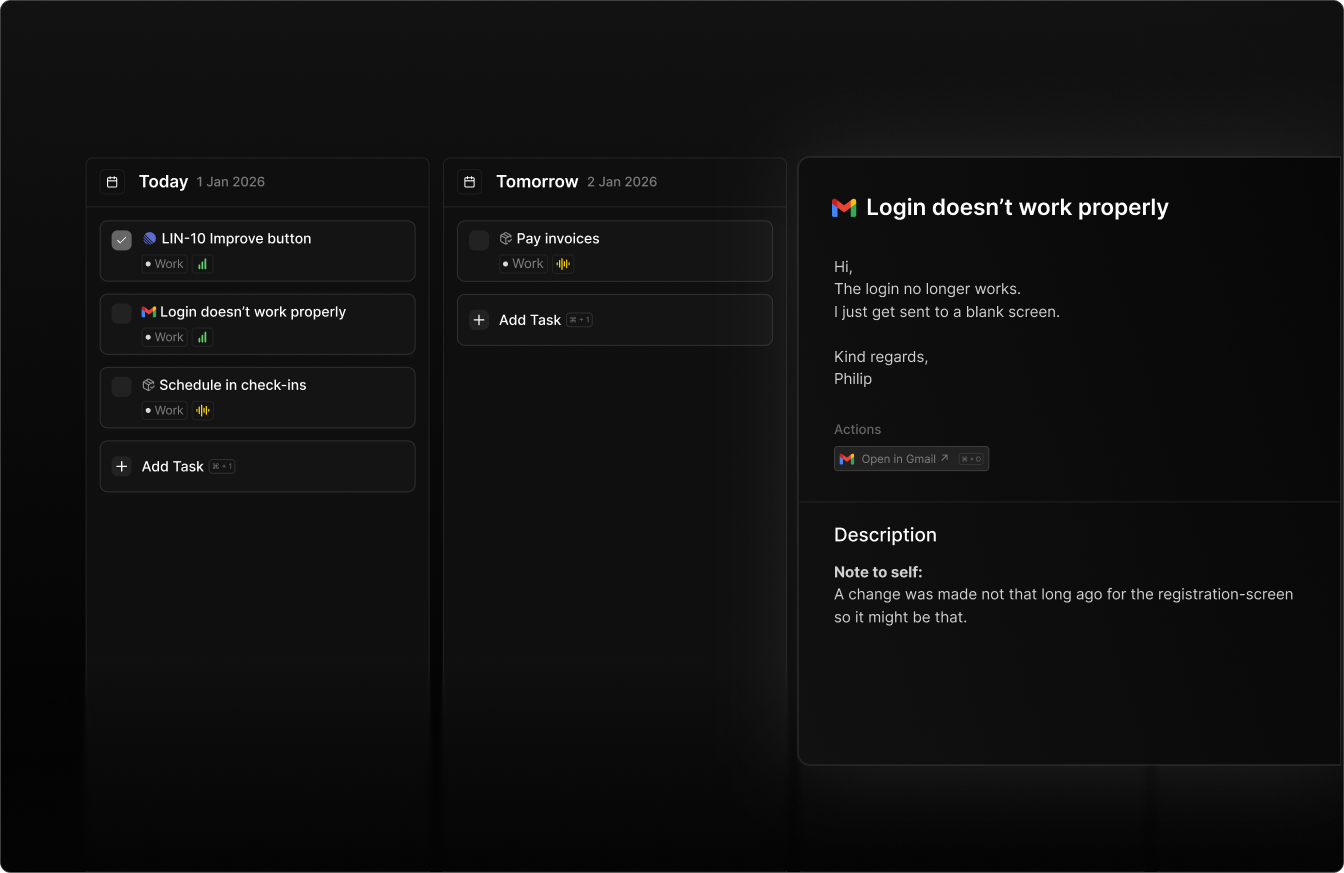Click the box icon on Schedule in check-ins
Viewport: 1344px width, 873px height.
(148, 385)
